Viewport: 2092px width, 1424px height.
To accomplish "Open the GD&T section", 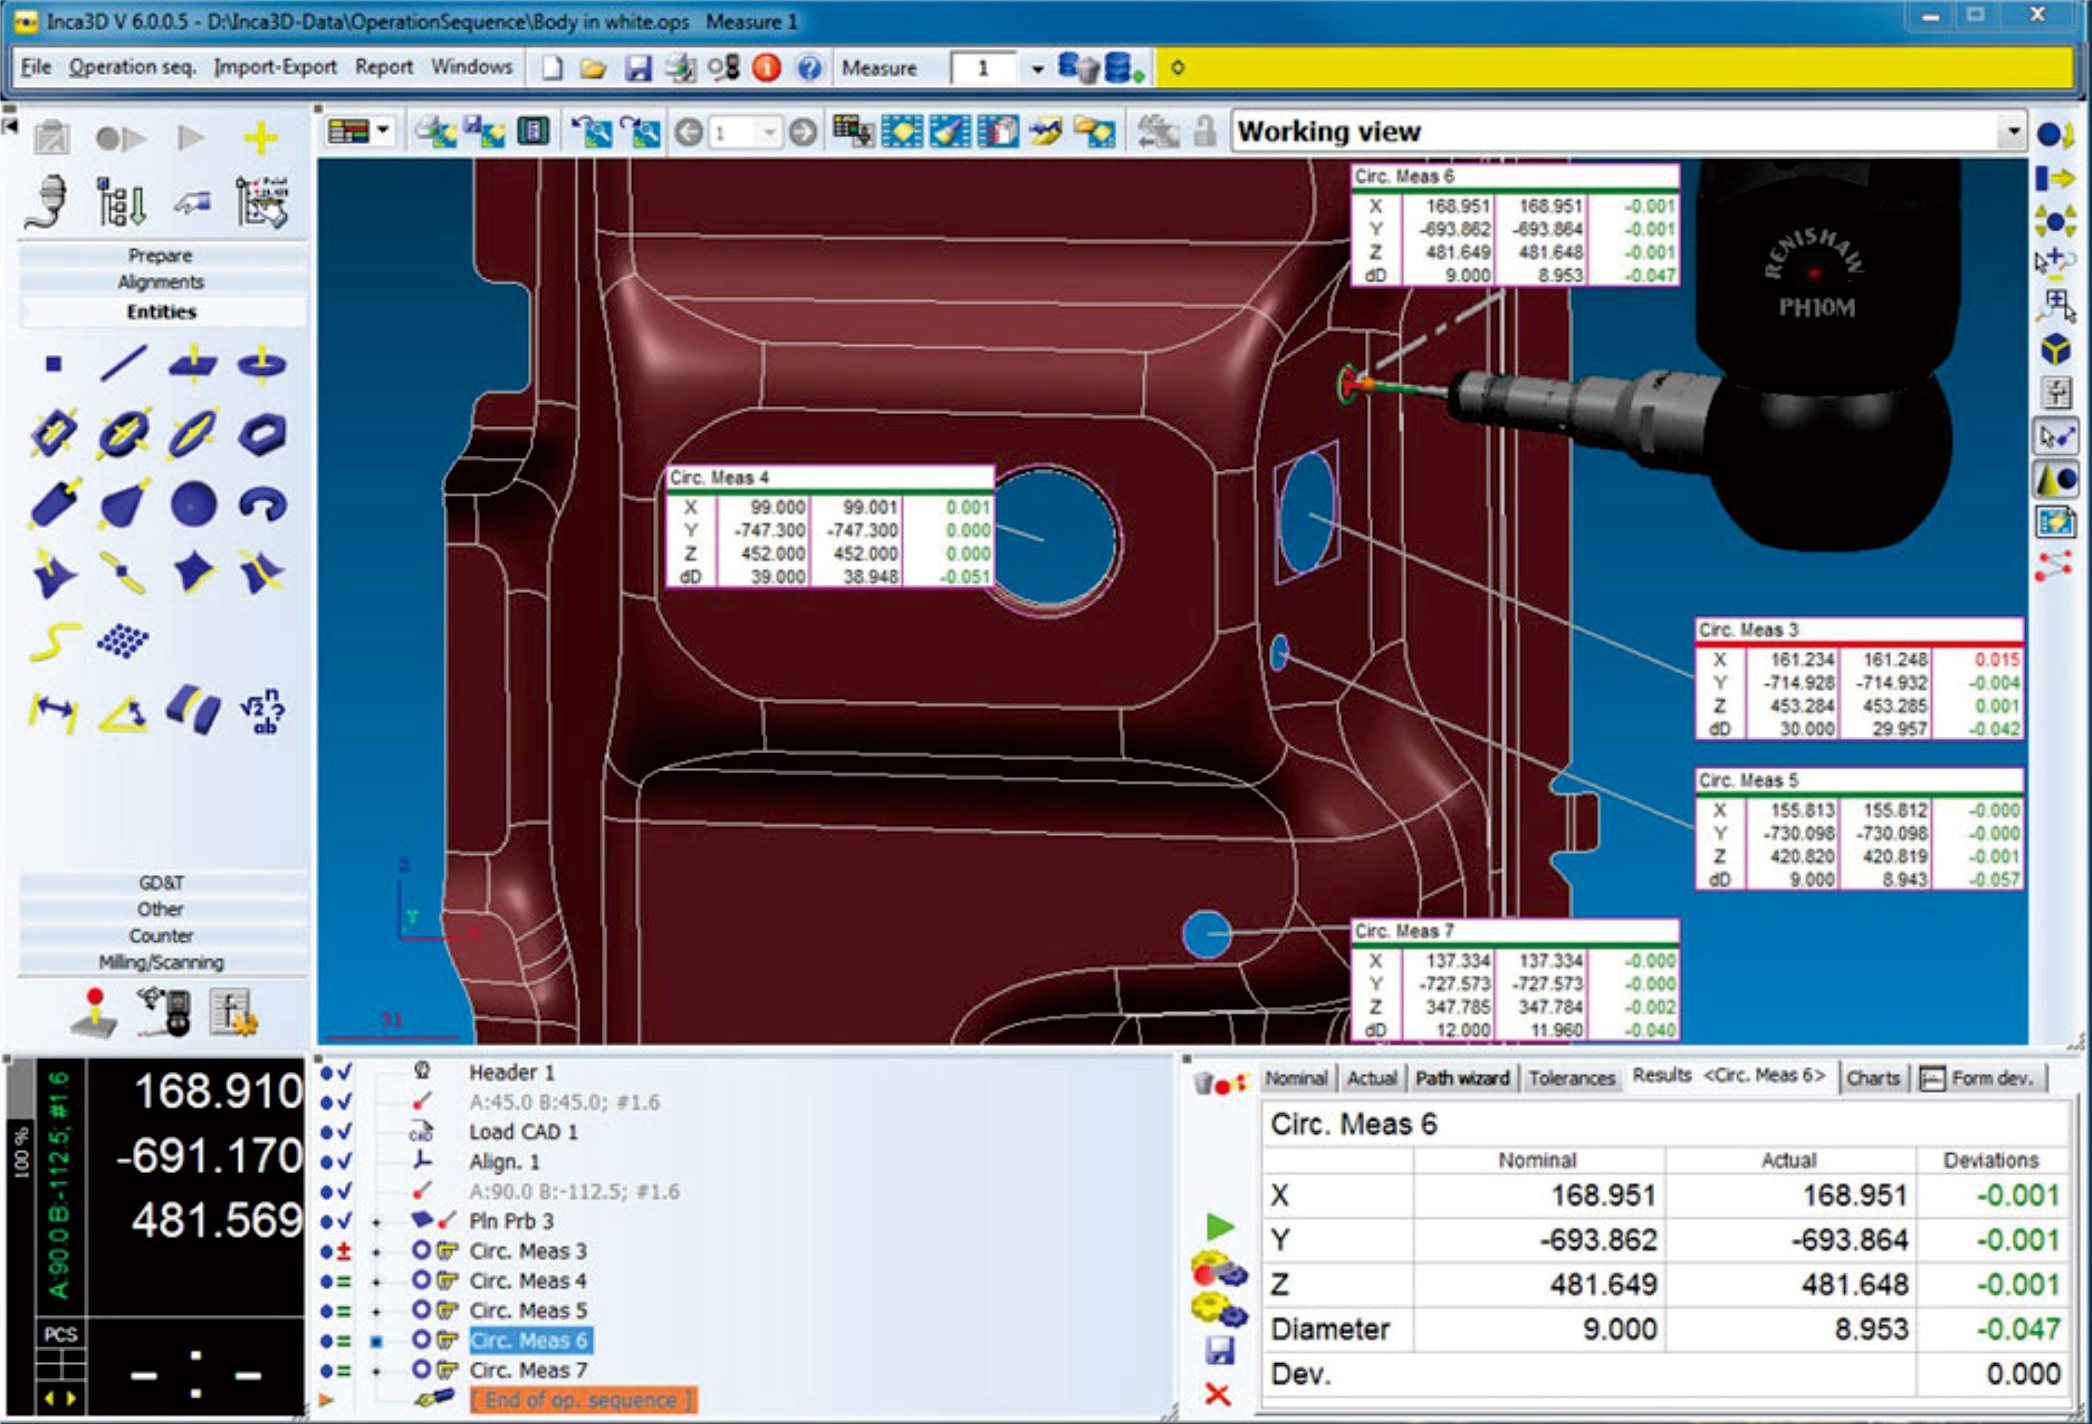I will [161, 883].
